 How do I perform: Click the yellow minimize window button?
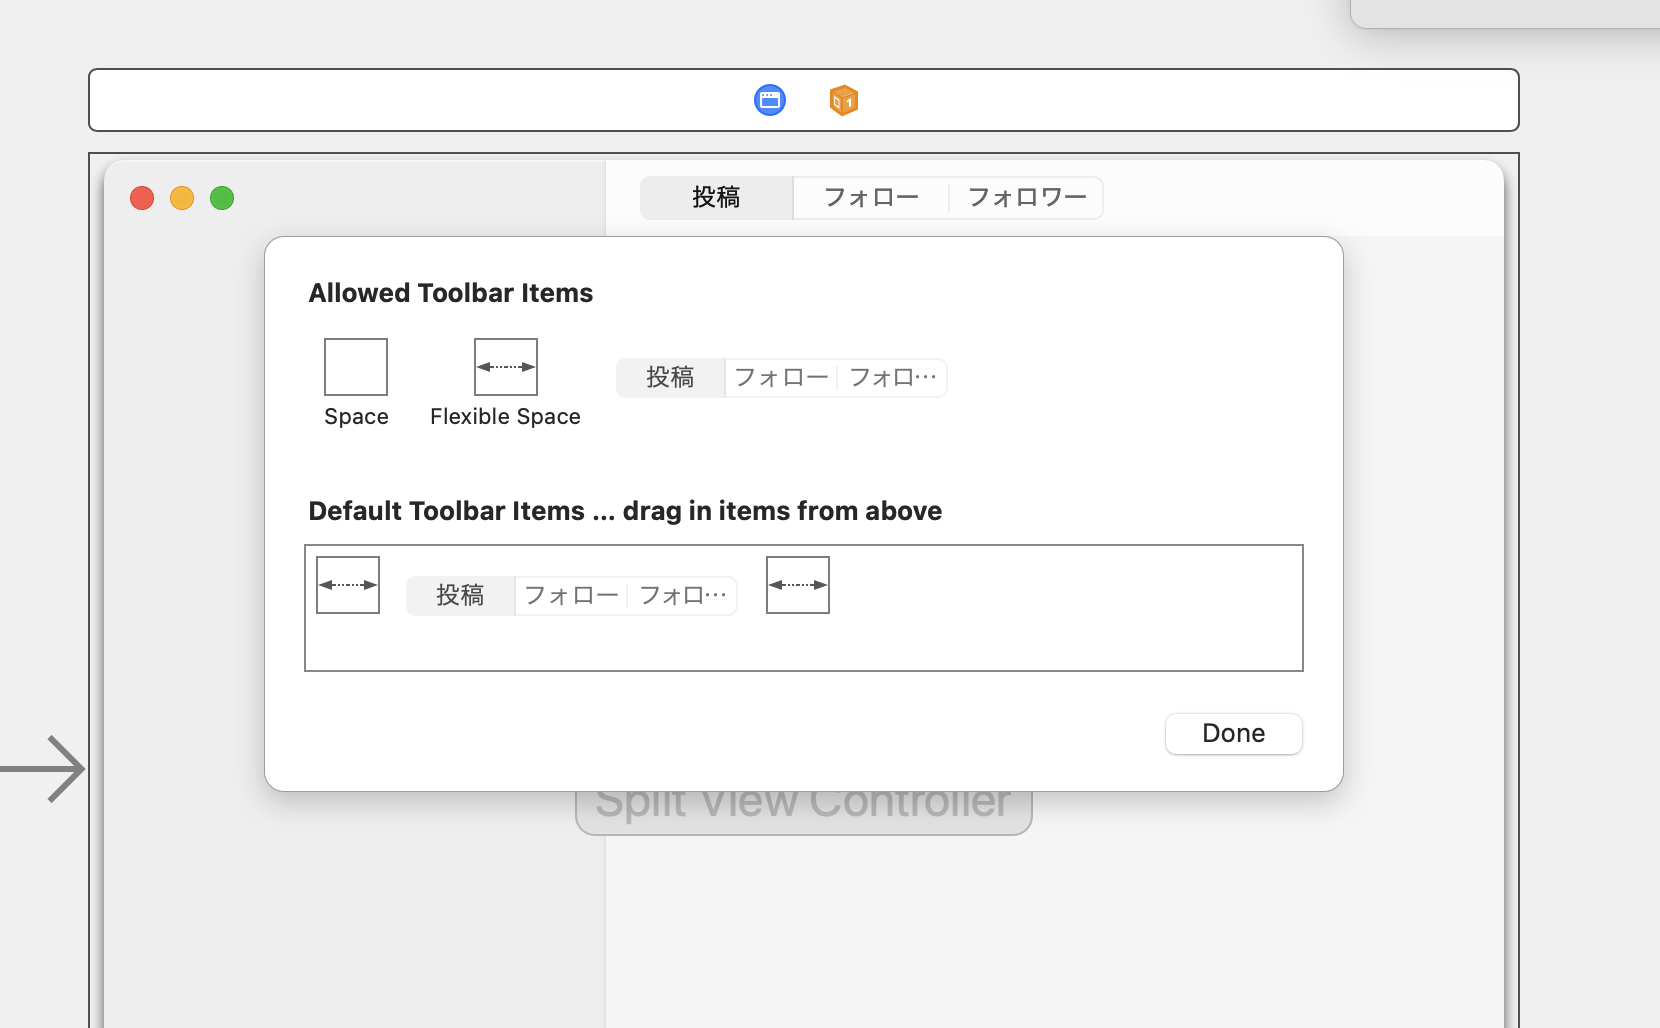tap(182, 198)
